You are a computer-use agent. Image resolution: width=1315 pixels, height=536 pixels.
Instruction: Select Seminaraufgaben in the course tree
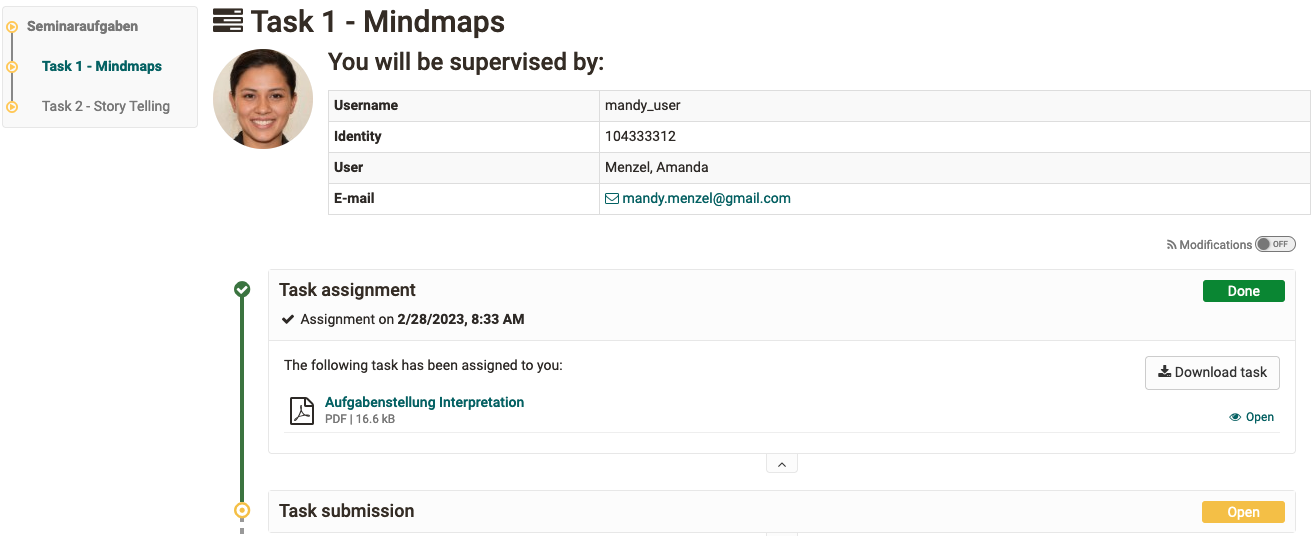[x=82, y=26]
